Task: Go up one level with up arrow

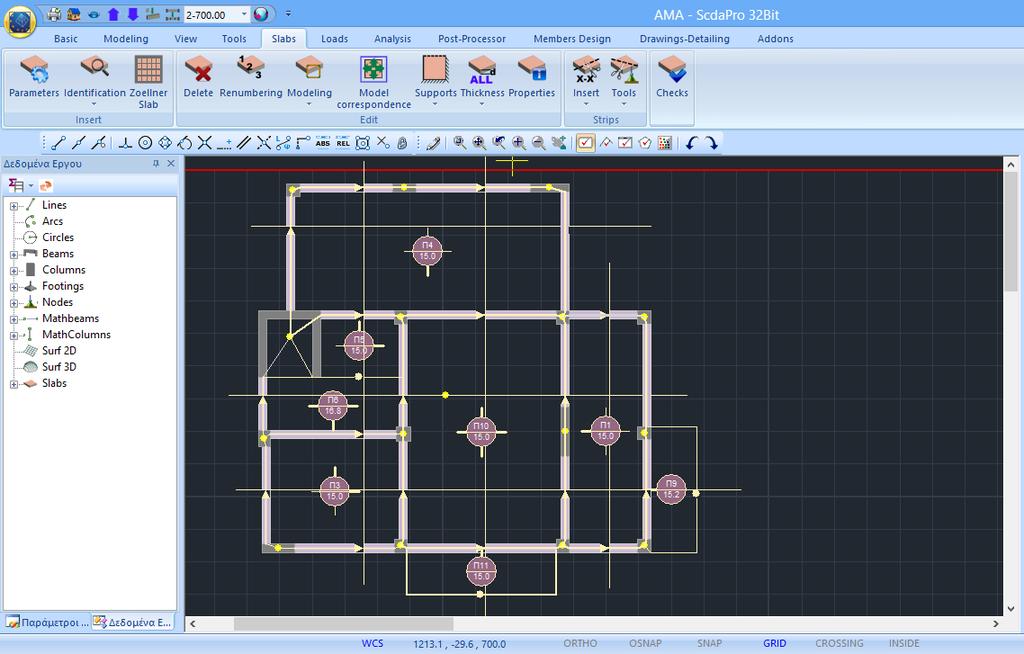Action: click(x=114, y=14)
